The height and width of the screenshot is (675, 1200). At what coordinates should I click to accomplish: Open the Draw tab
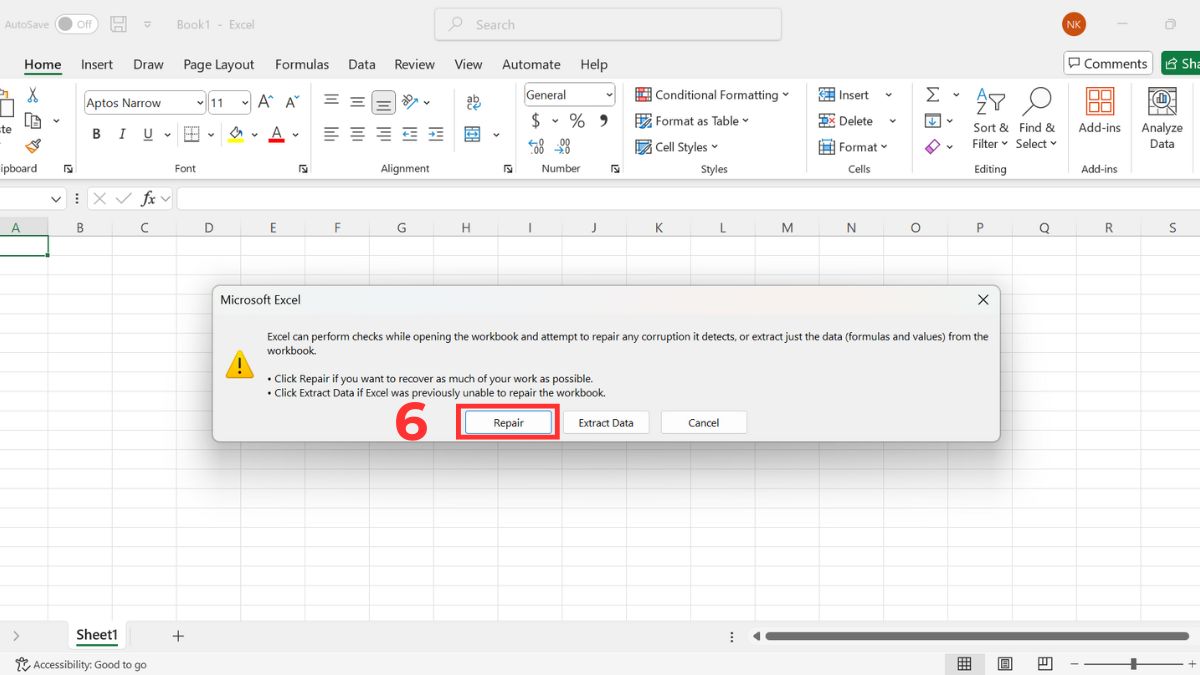[x=148, y=64]
